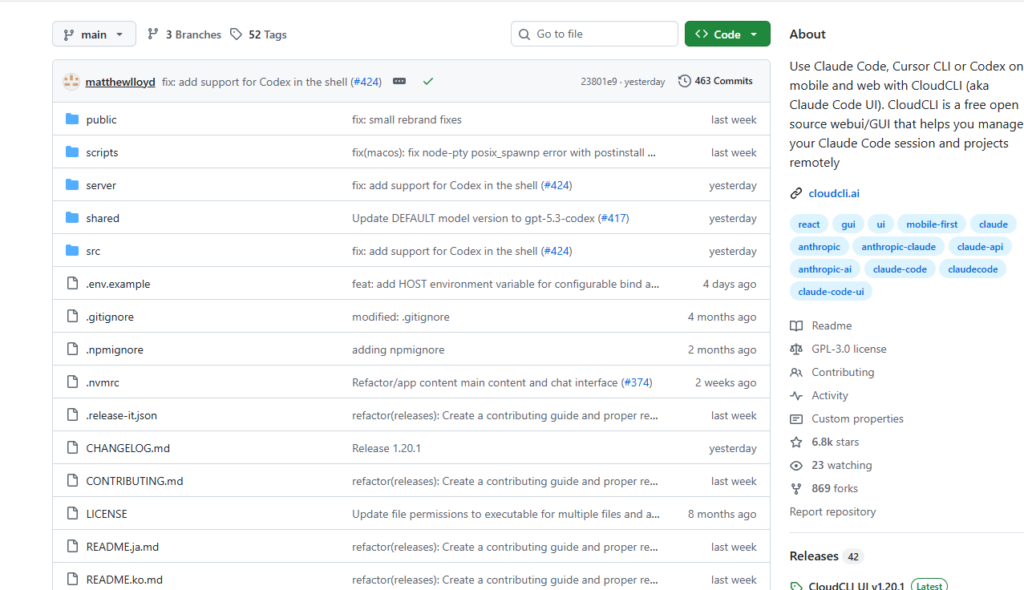Click the LICENSE file icon
1024x590 pixels.
(x=72, y=514)
